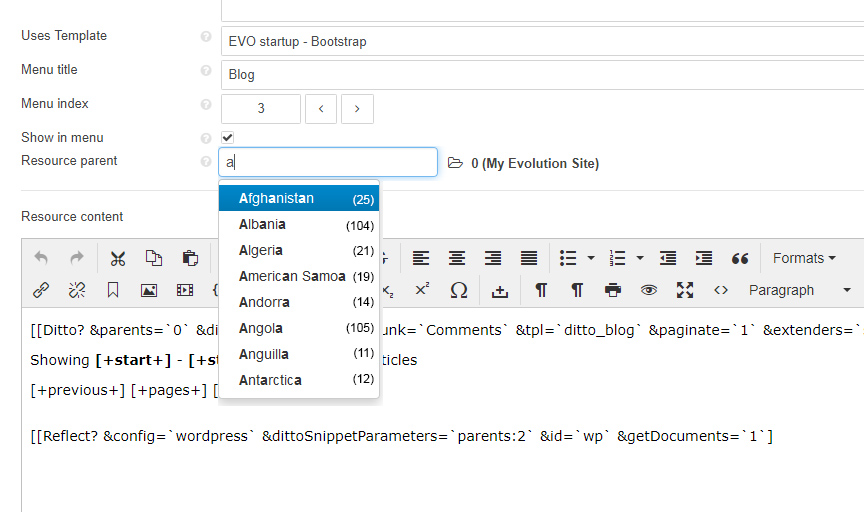Choose Angola from suggestions

pyautogui.click(x=299, y=328)
